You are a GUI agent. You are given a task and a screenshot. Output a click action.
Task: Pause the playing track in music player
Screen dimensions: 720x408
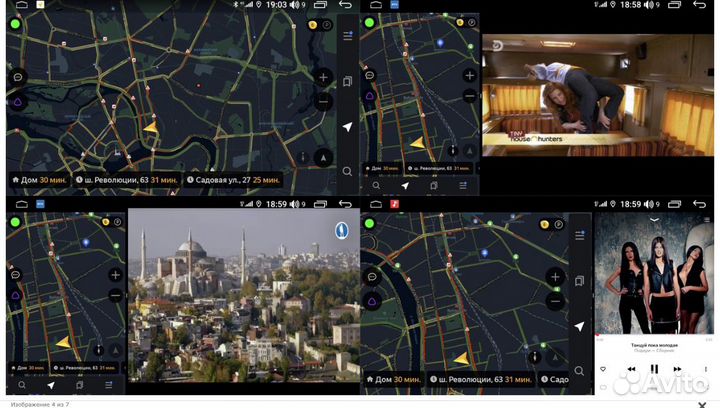[x=654, y=369]
